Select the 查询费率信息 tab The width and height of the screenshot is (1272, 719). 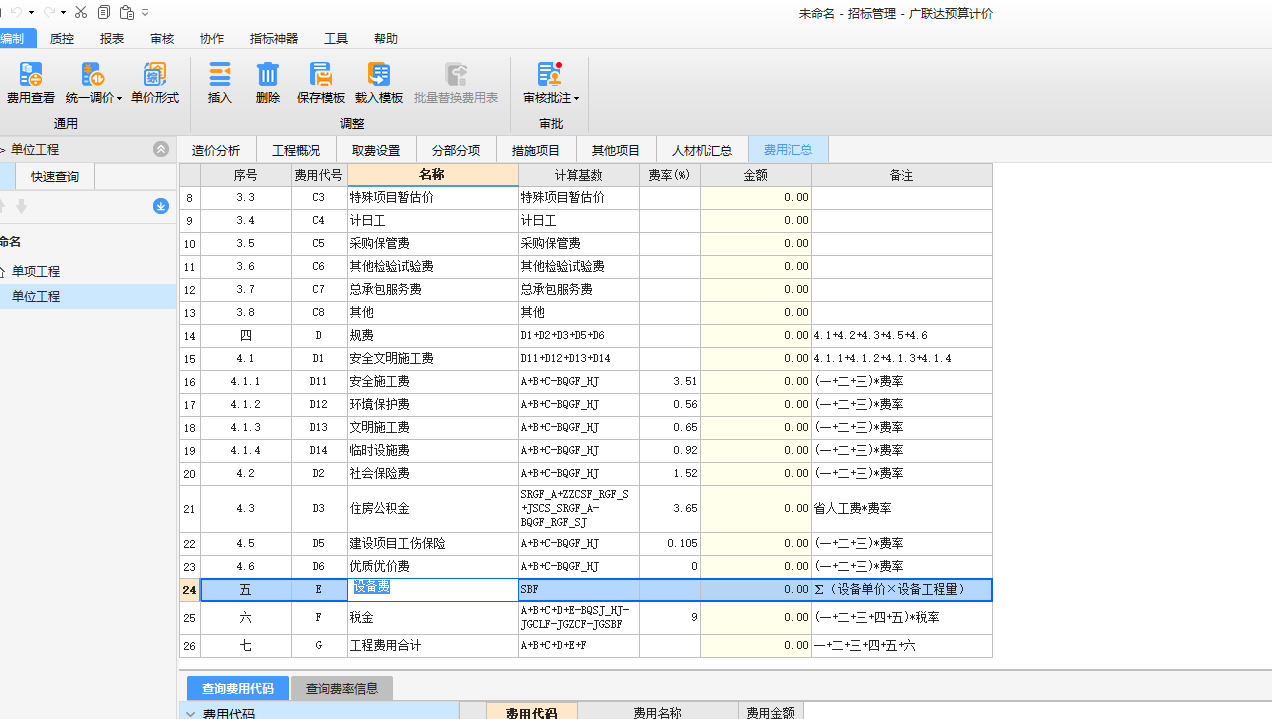click(x=342, y=688)
